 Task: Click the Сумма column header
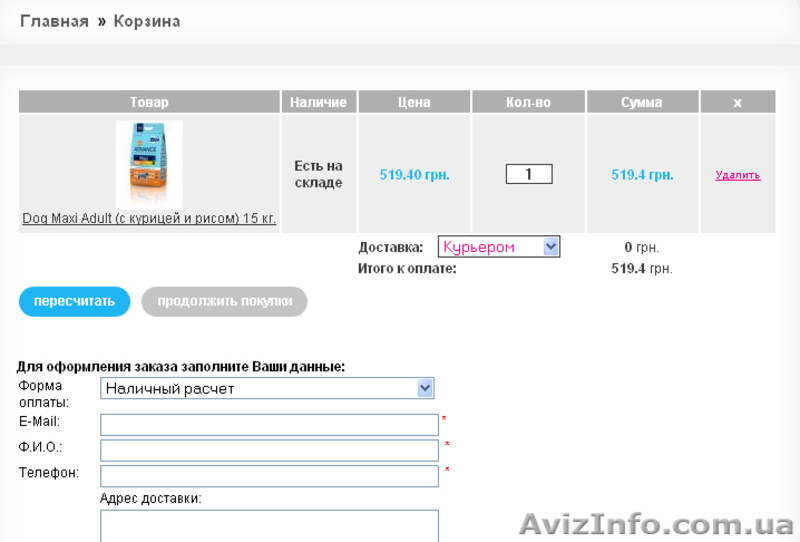tap(642, 102)
